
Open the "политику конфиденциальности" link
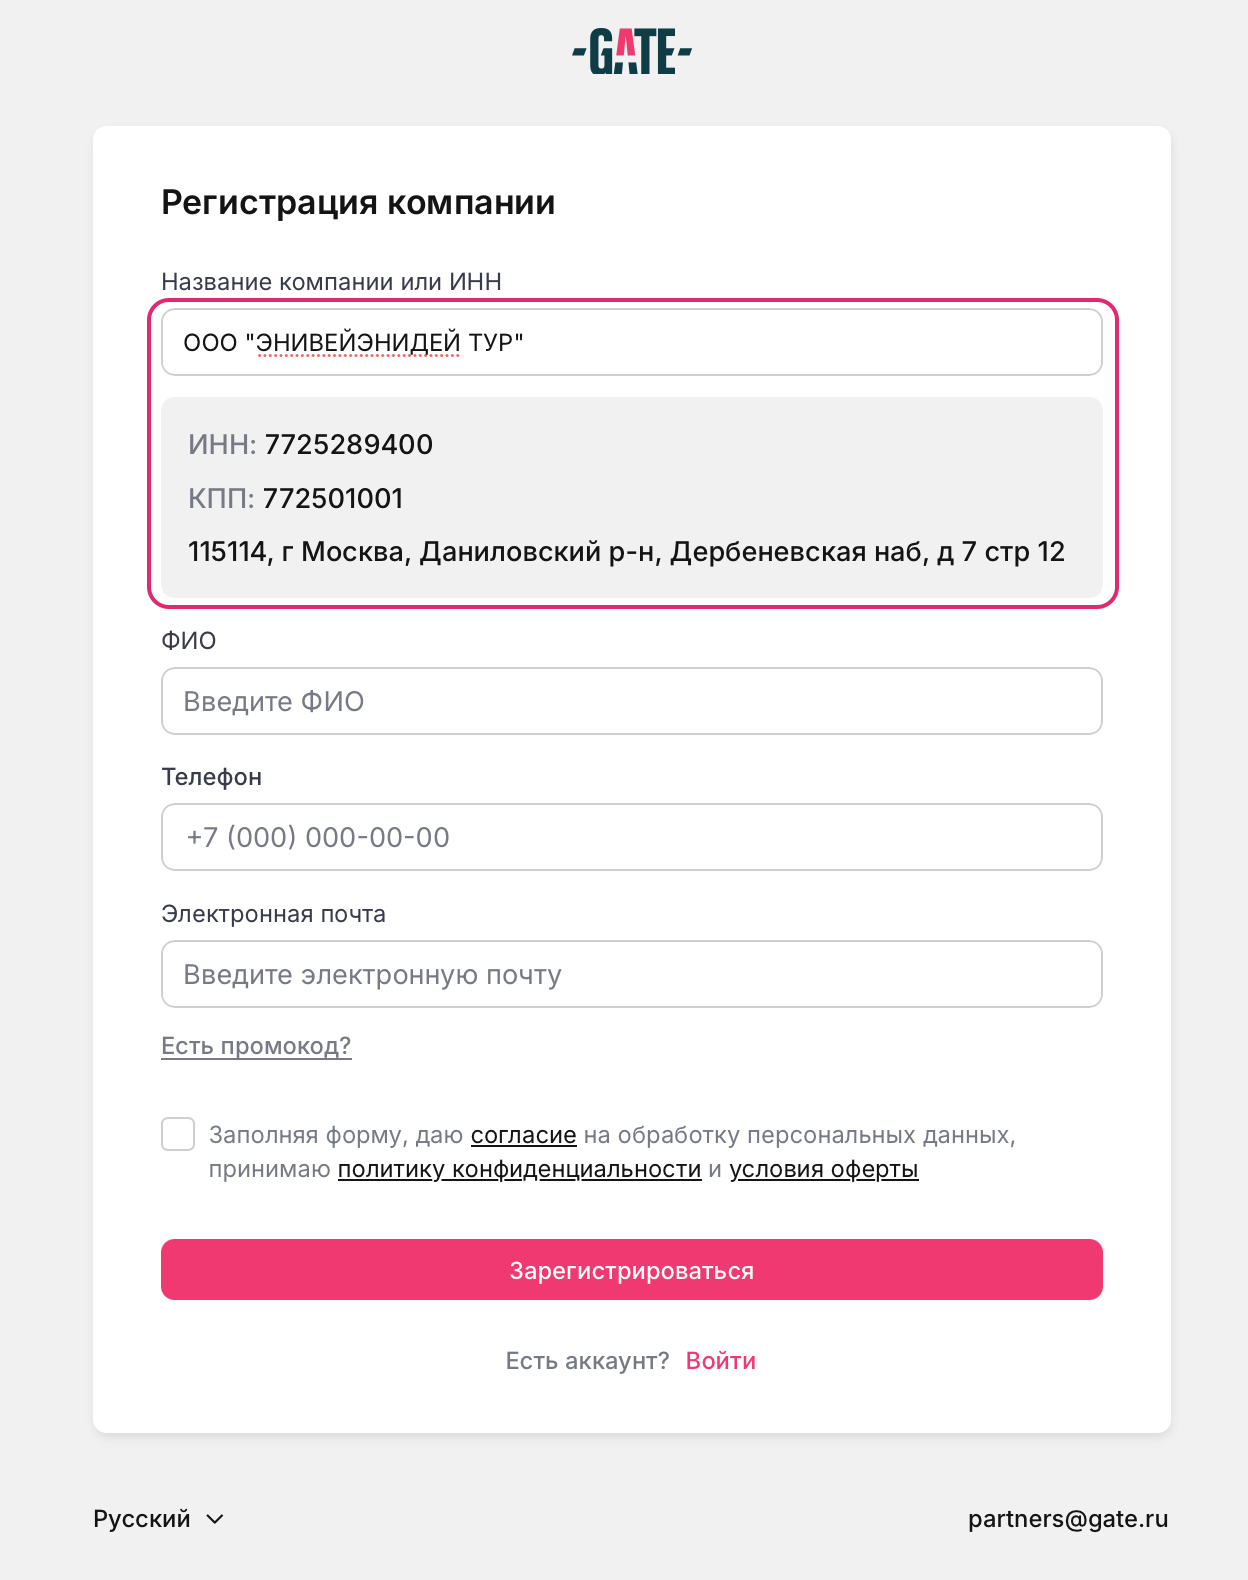pyautogui.click(x=519, y=1170)
